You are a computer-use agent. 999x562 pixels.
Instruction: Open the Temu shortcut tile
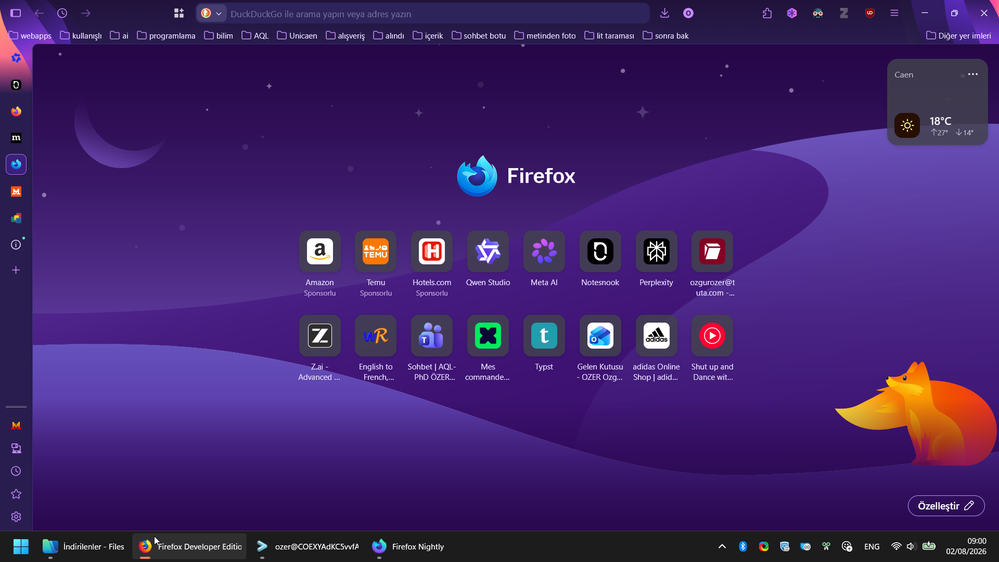coord(376,251)
